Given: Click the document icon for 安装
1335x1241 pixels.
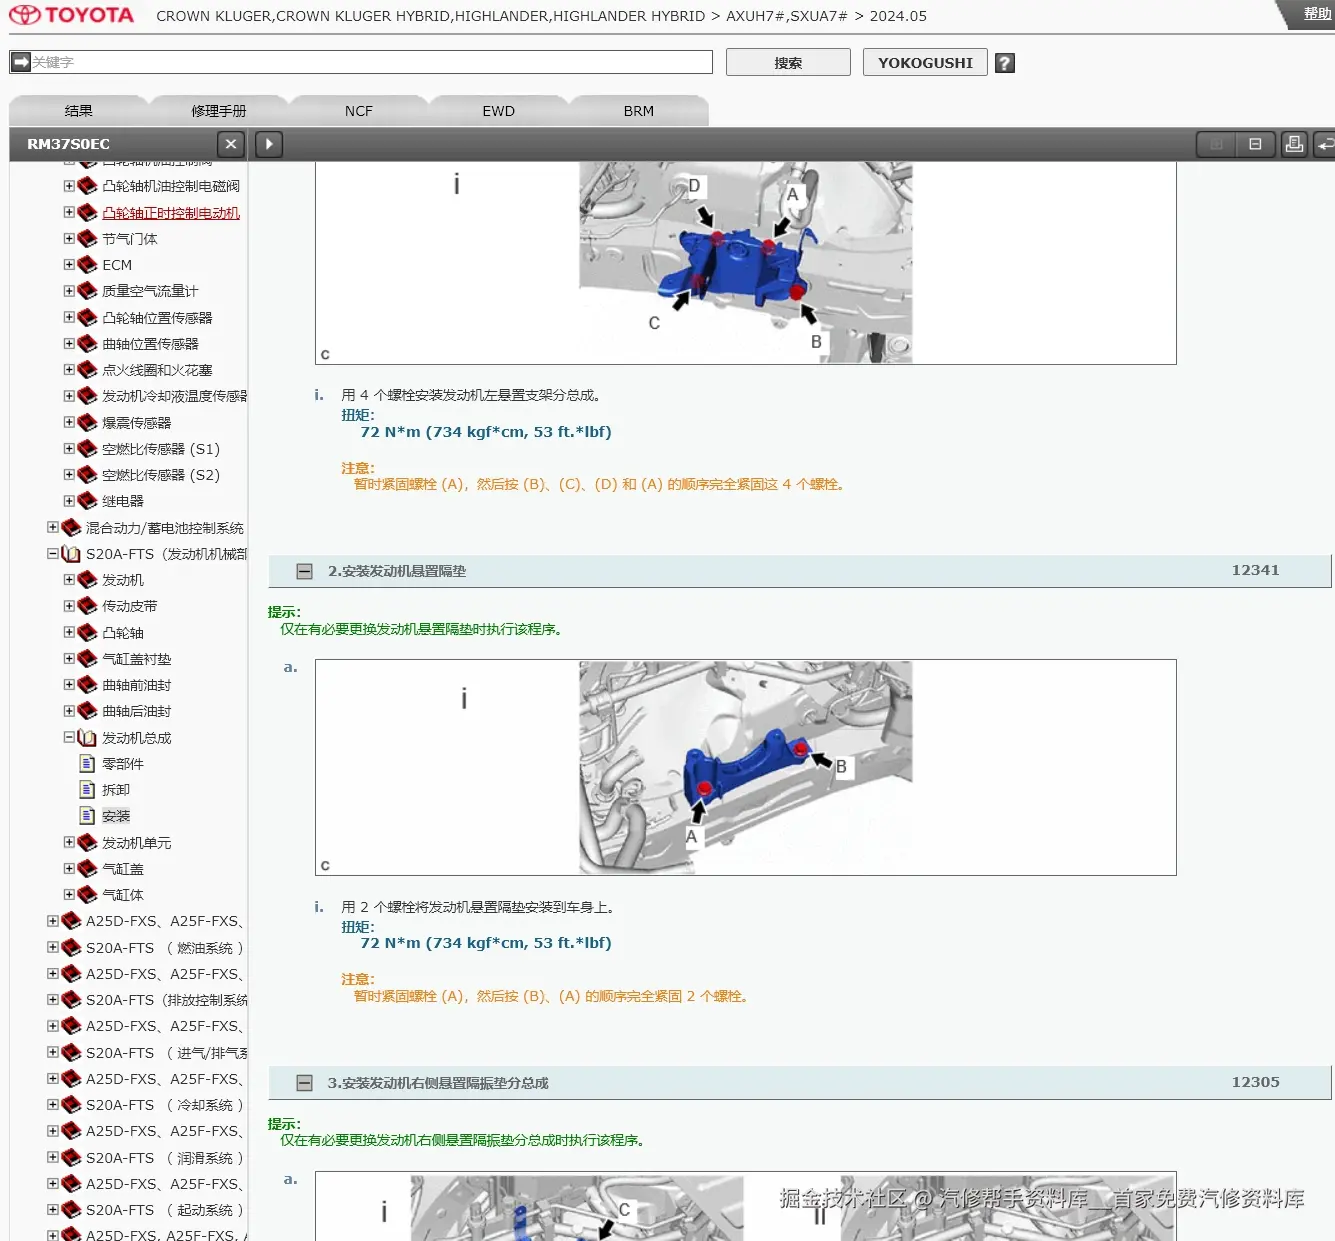Looking at the screenshot, I should tap(88, 816).
